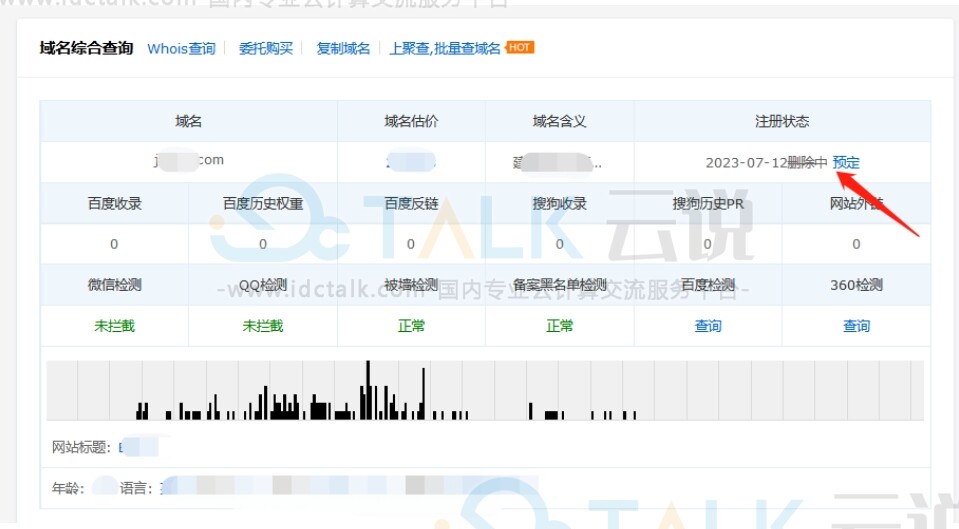Click the 预定 reservation link
Viewport: 959px width, 529px height.
pyautogui.click(x=846, y=162)
